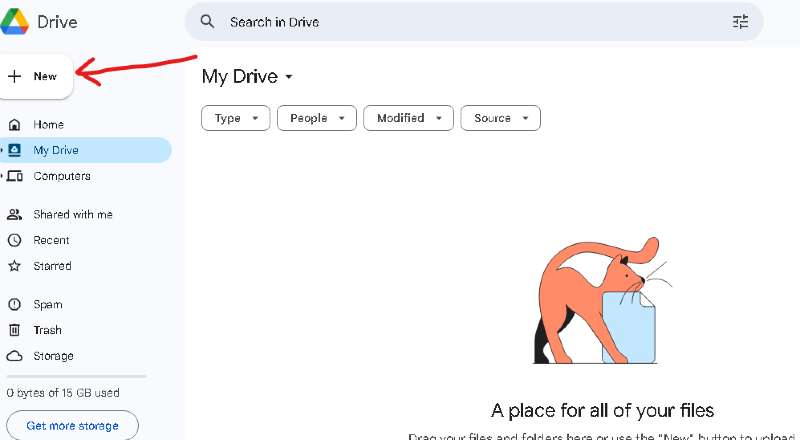
Task: Click the New button
Action: pos(36,77)
